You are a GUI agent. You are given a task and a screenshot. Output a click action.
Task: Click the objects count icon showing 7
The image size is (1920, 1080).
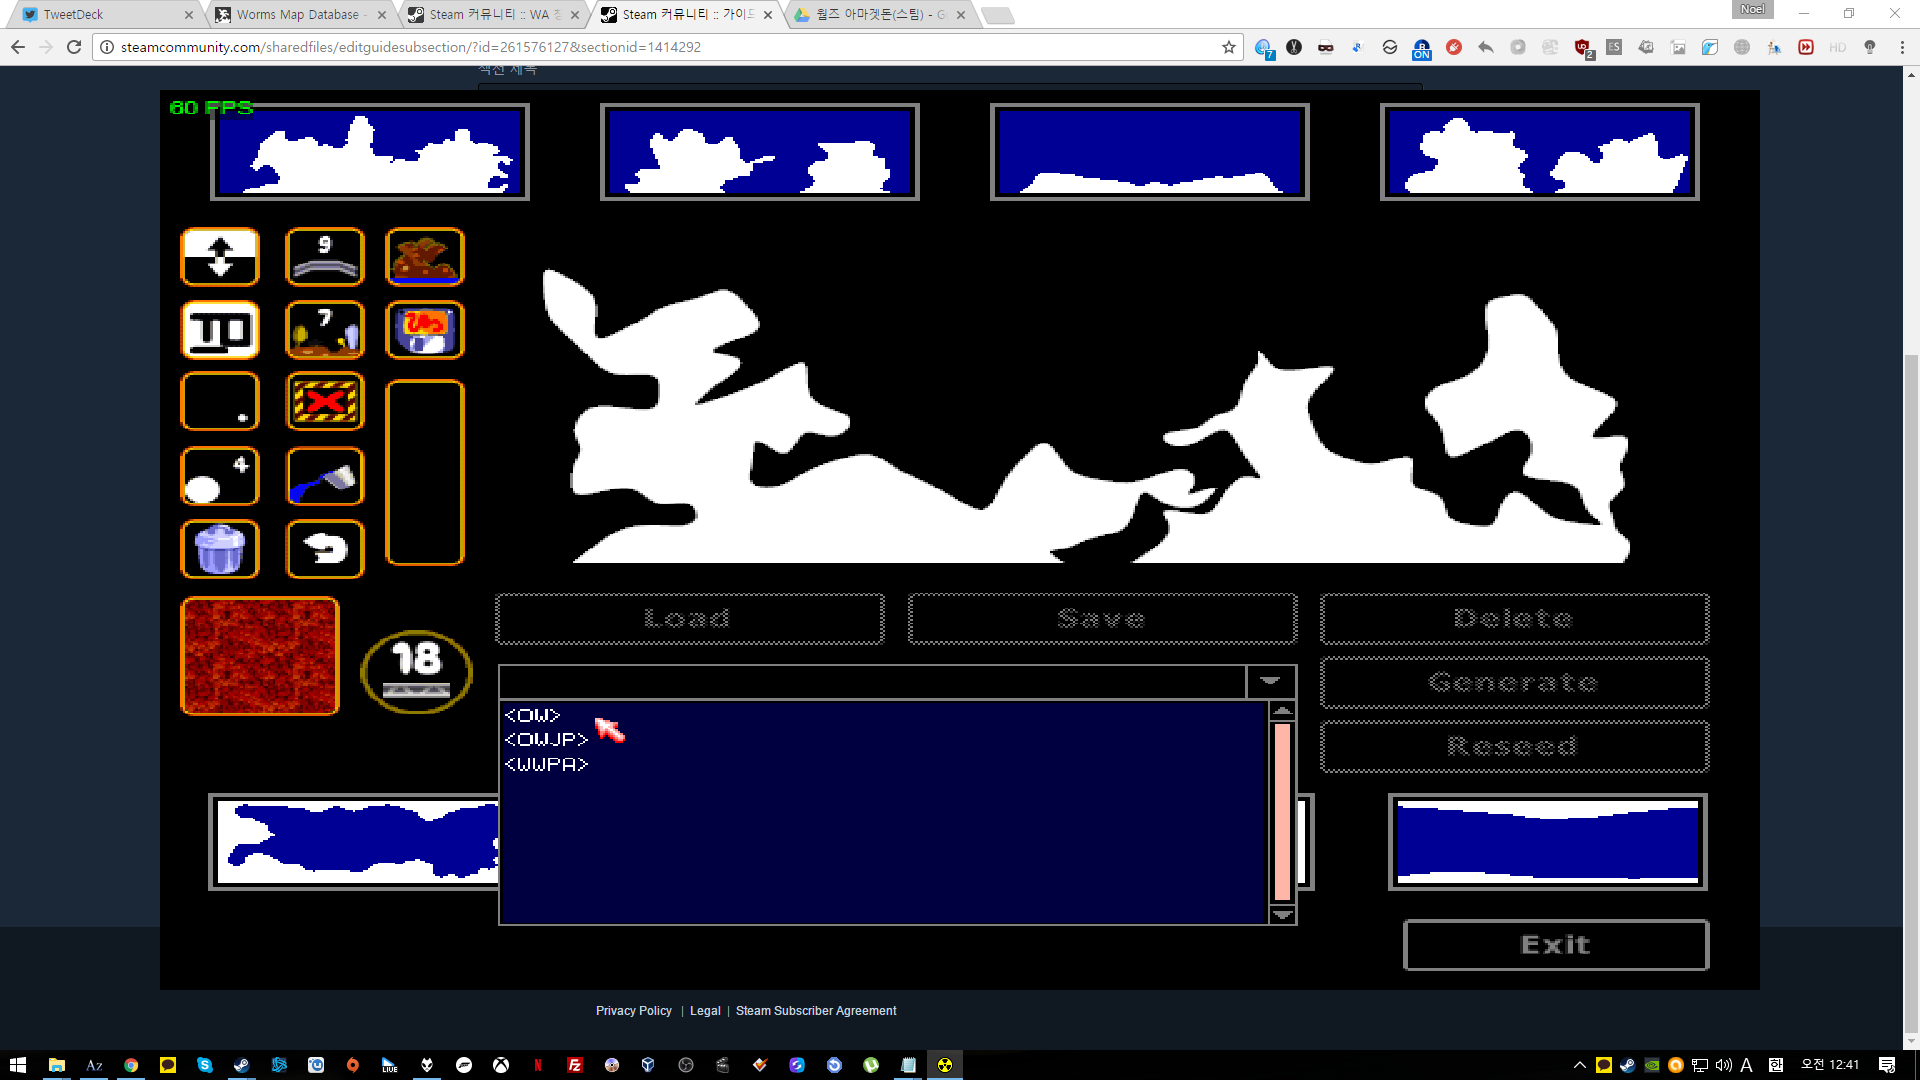(x=325, y=330)
